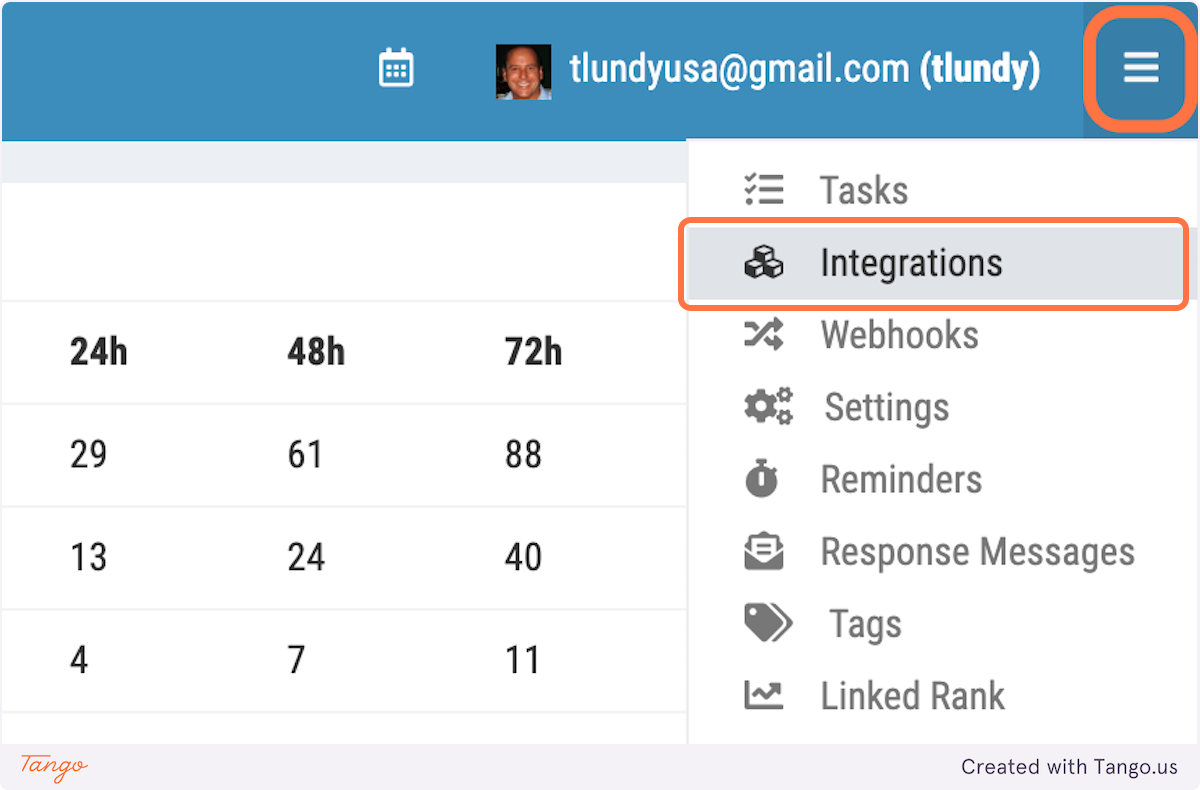Click the Linked Rank chart icon

764,695
